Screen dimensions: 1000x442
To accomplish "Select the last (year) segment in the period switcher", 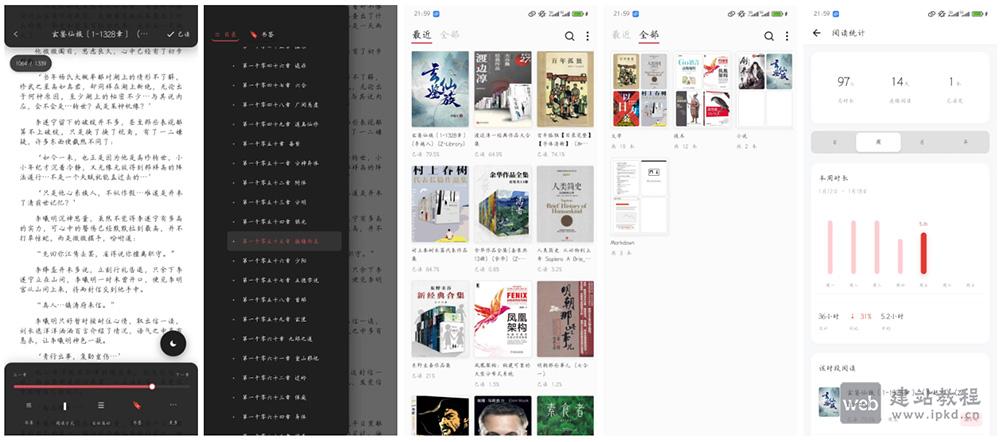I will point(966,142).
